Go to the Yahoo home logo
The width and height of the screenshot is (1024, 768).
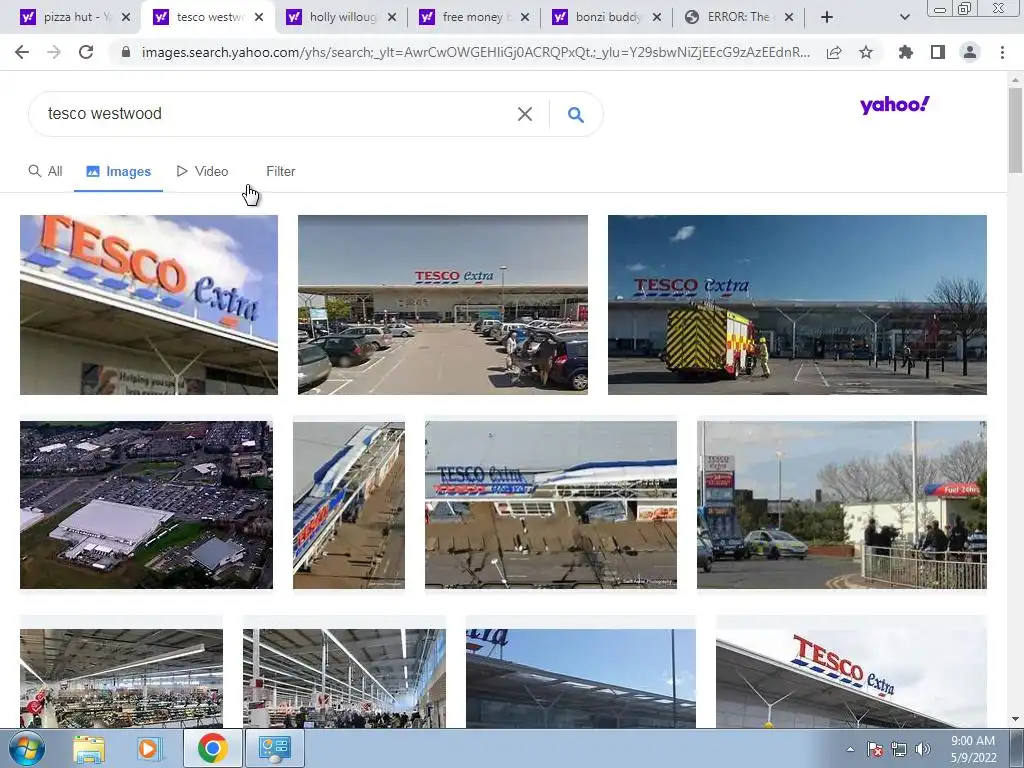coord(894,104)
